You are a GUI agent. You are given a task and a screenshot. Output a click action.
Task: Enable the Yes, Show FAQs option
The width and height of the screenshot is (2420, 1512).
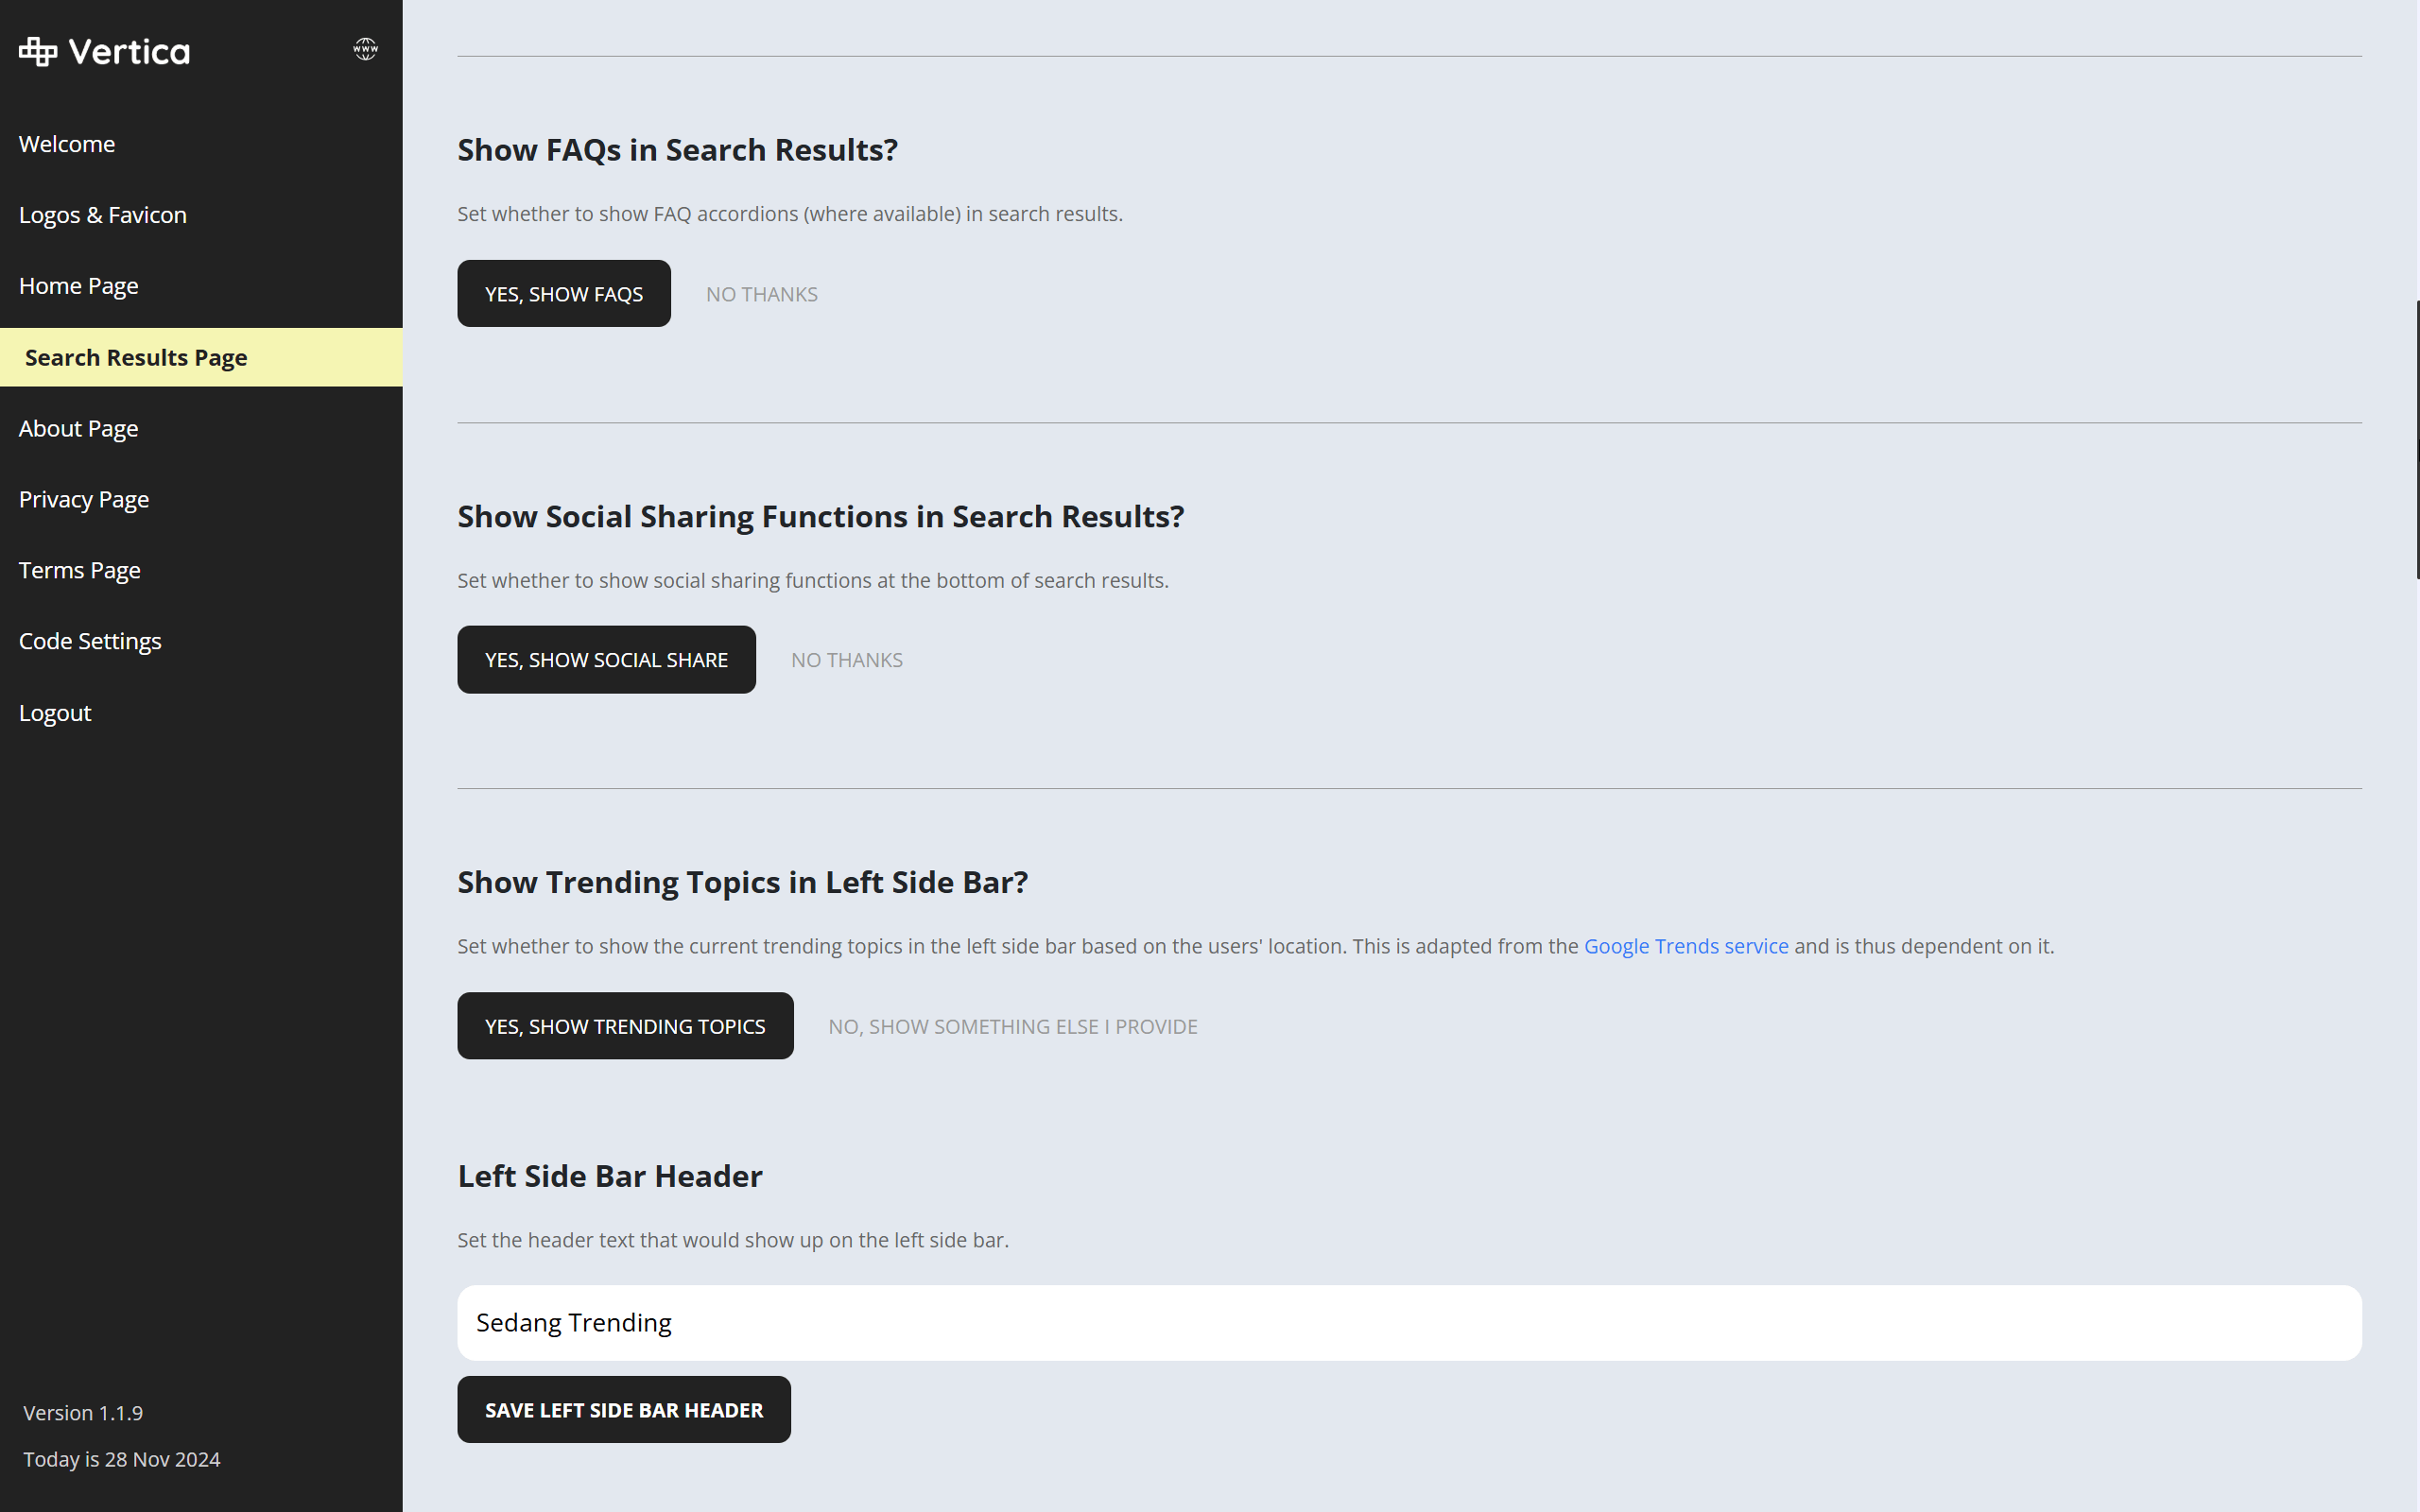point(564,294)
